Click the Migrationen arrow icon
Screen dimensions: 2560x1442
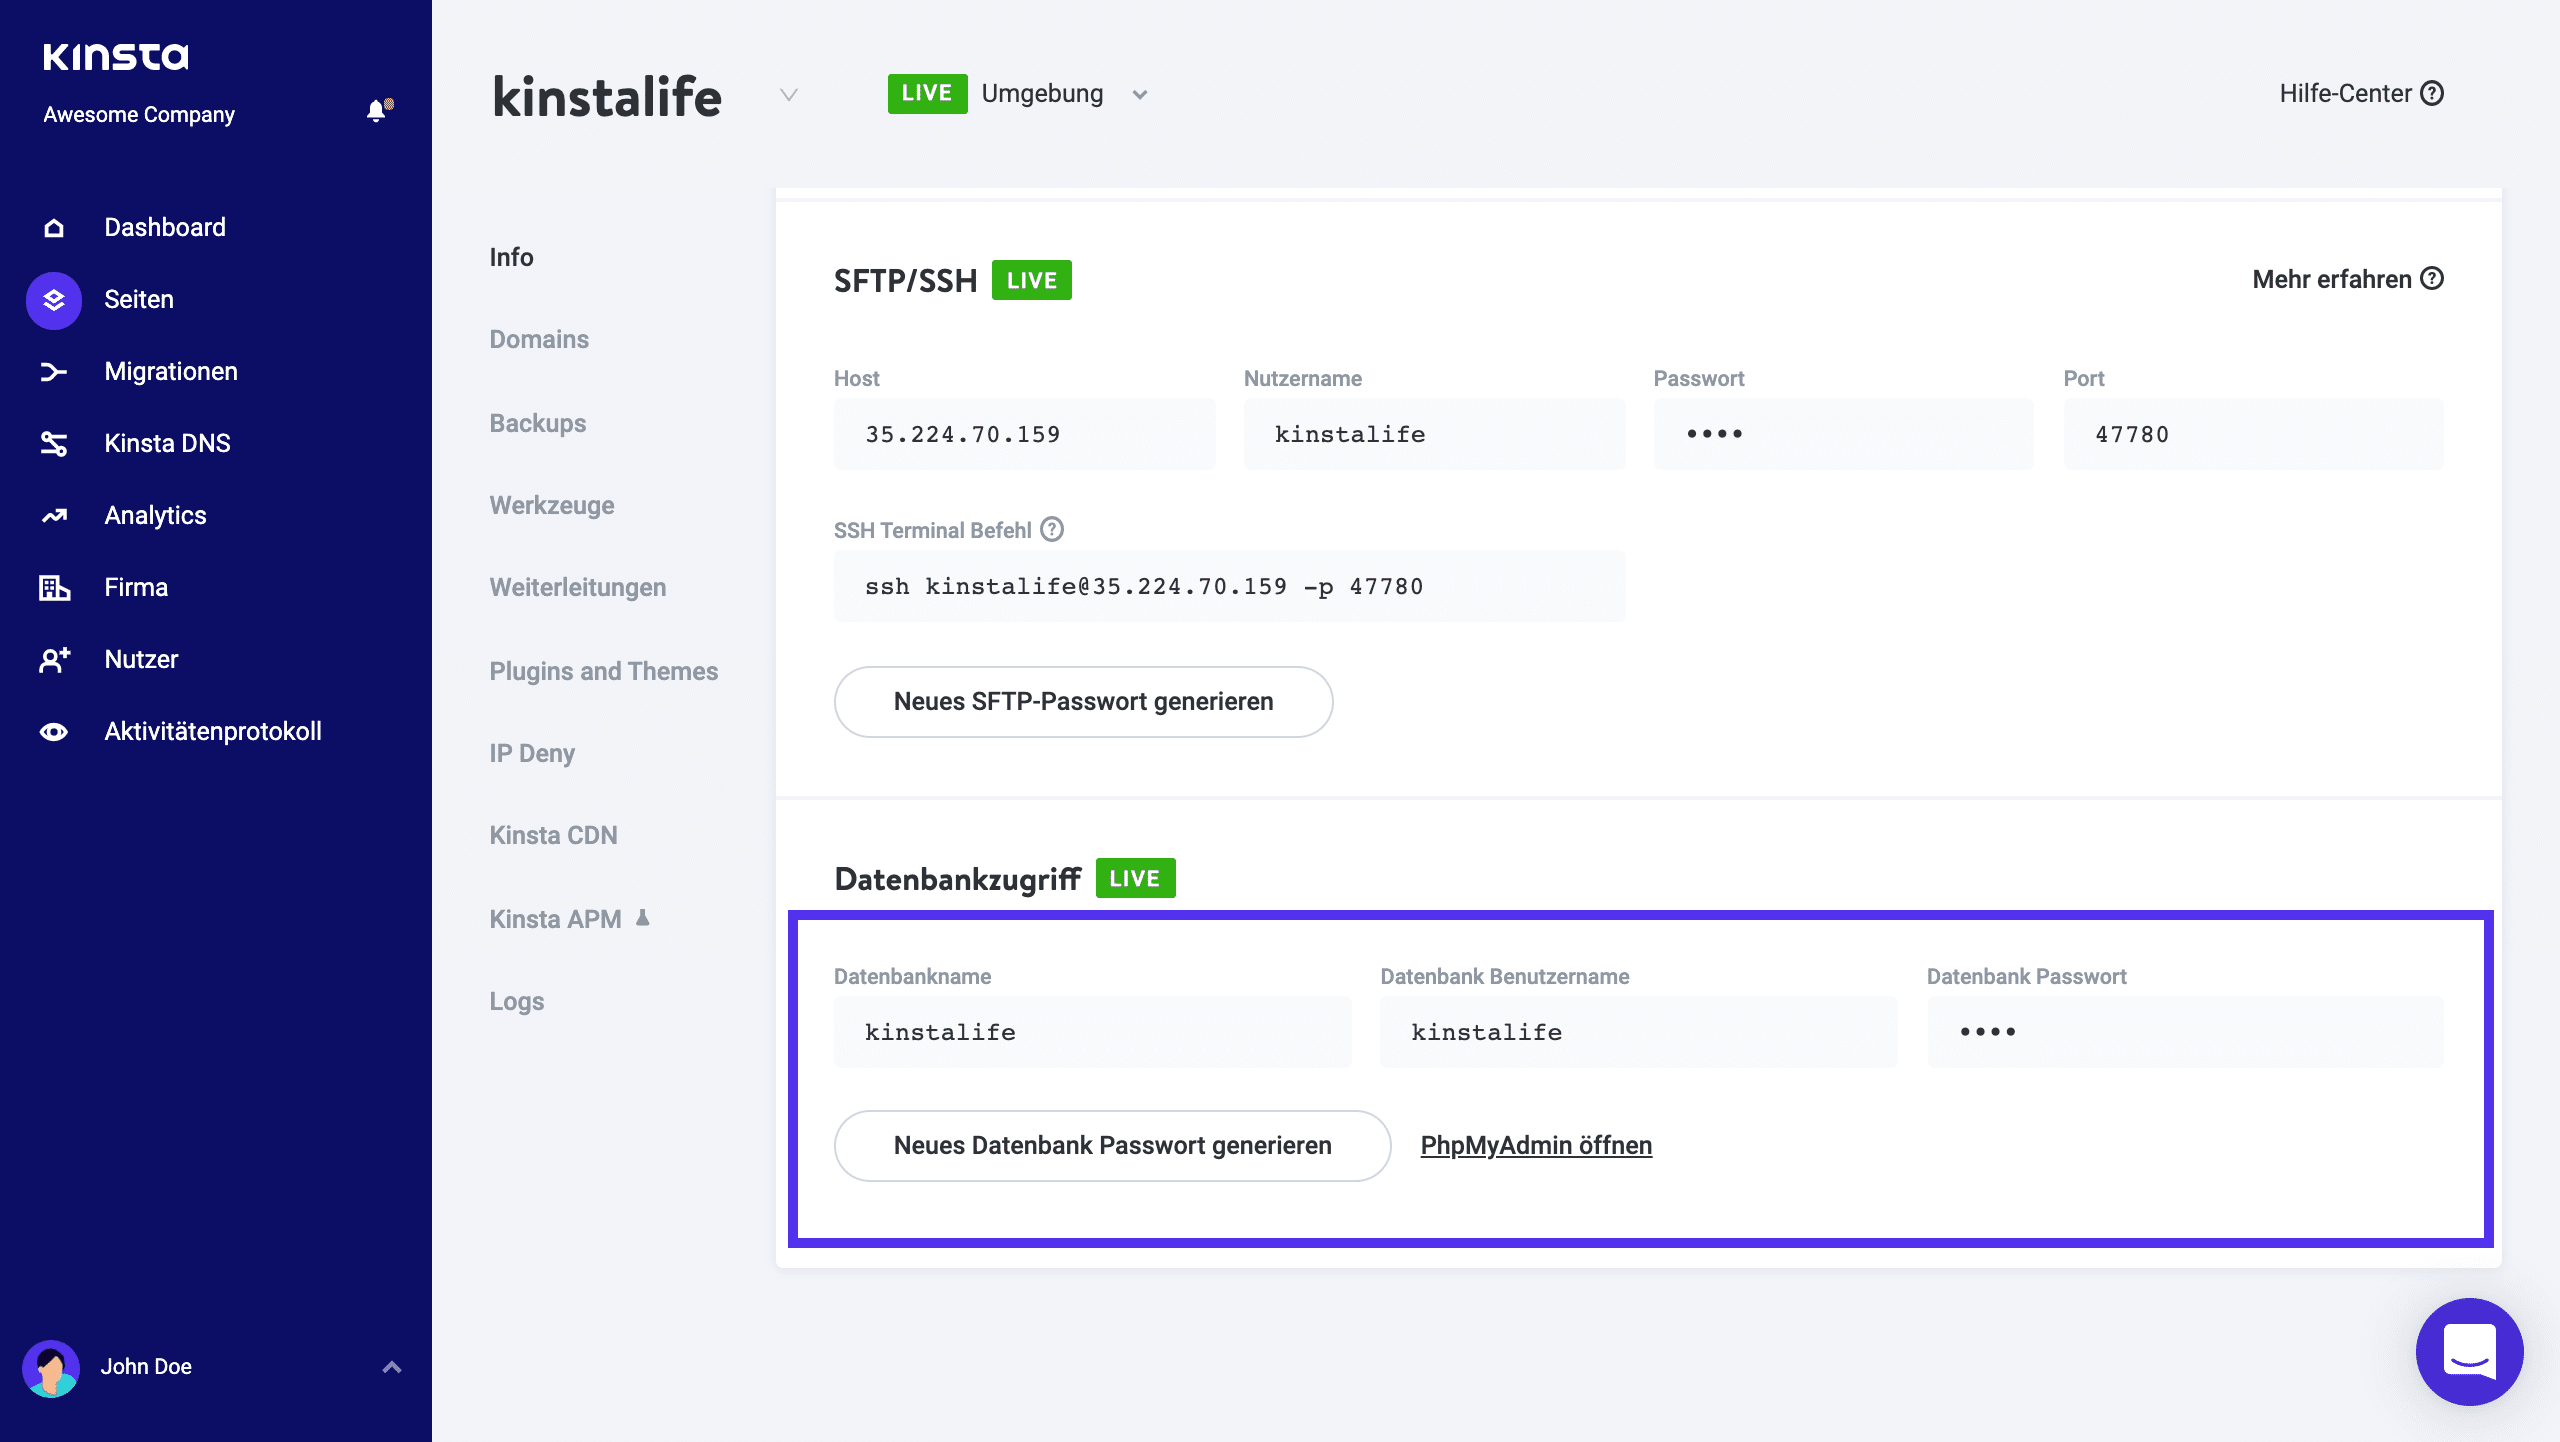tap(52, 371)
